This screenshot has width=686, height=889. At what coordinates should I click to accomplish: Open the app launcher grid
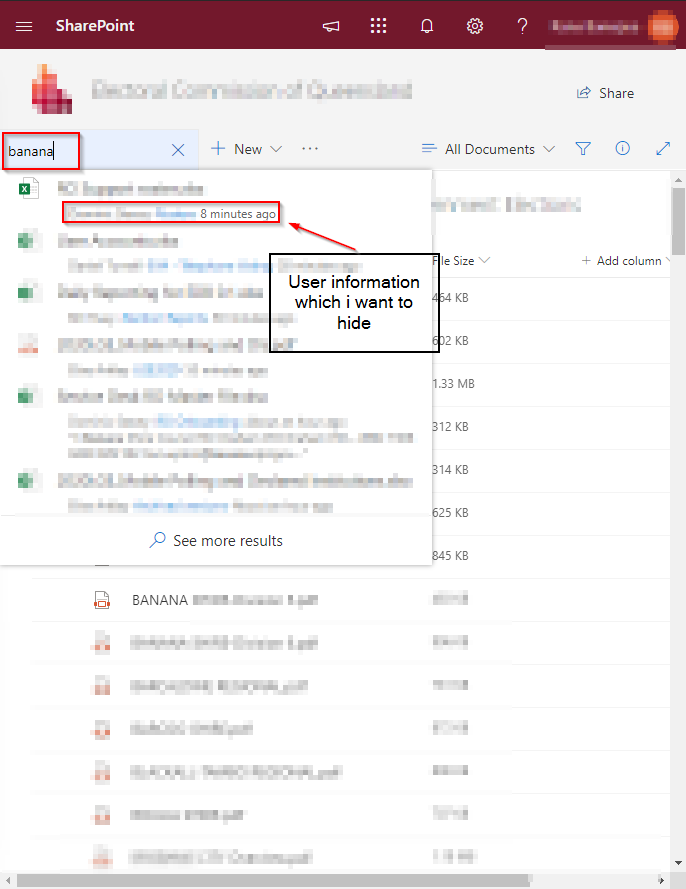(x=378, y=26)
